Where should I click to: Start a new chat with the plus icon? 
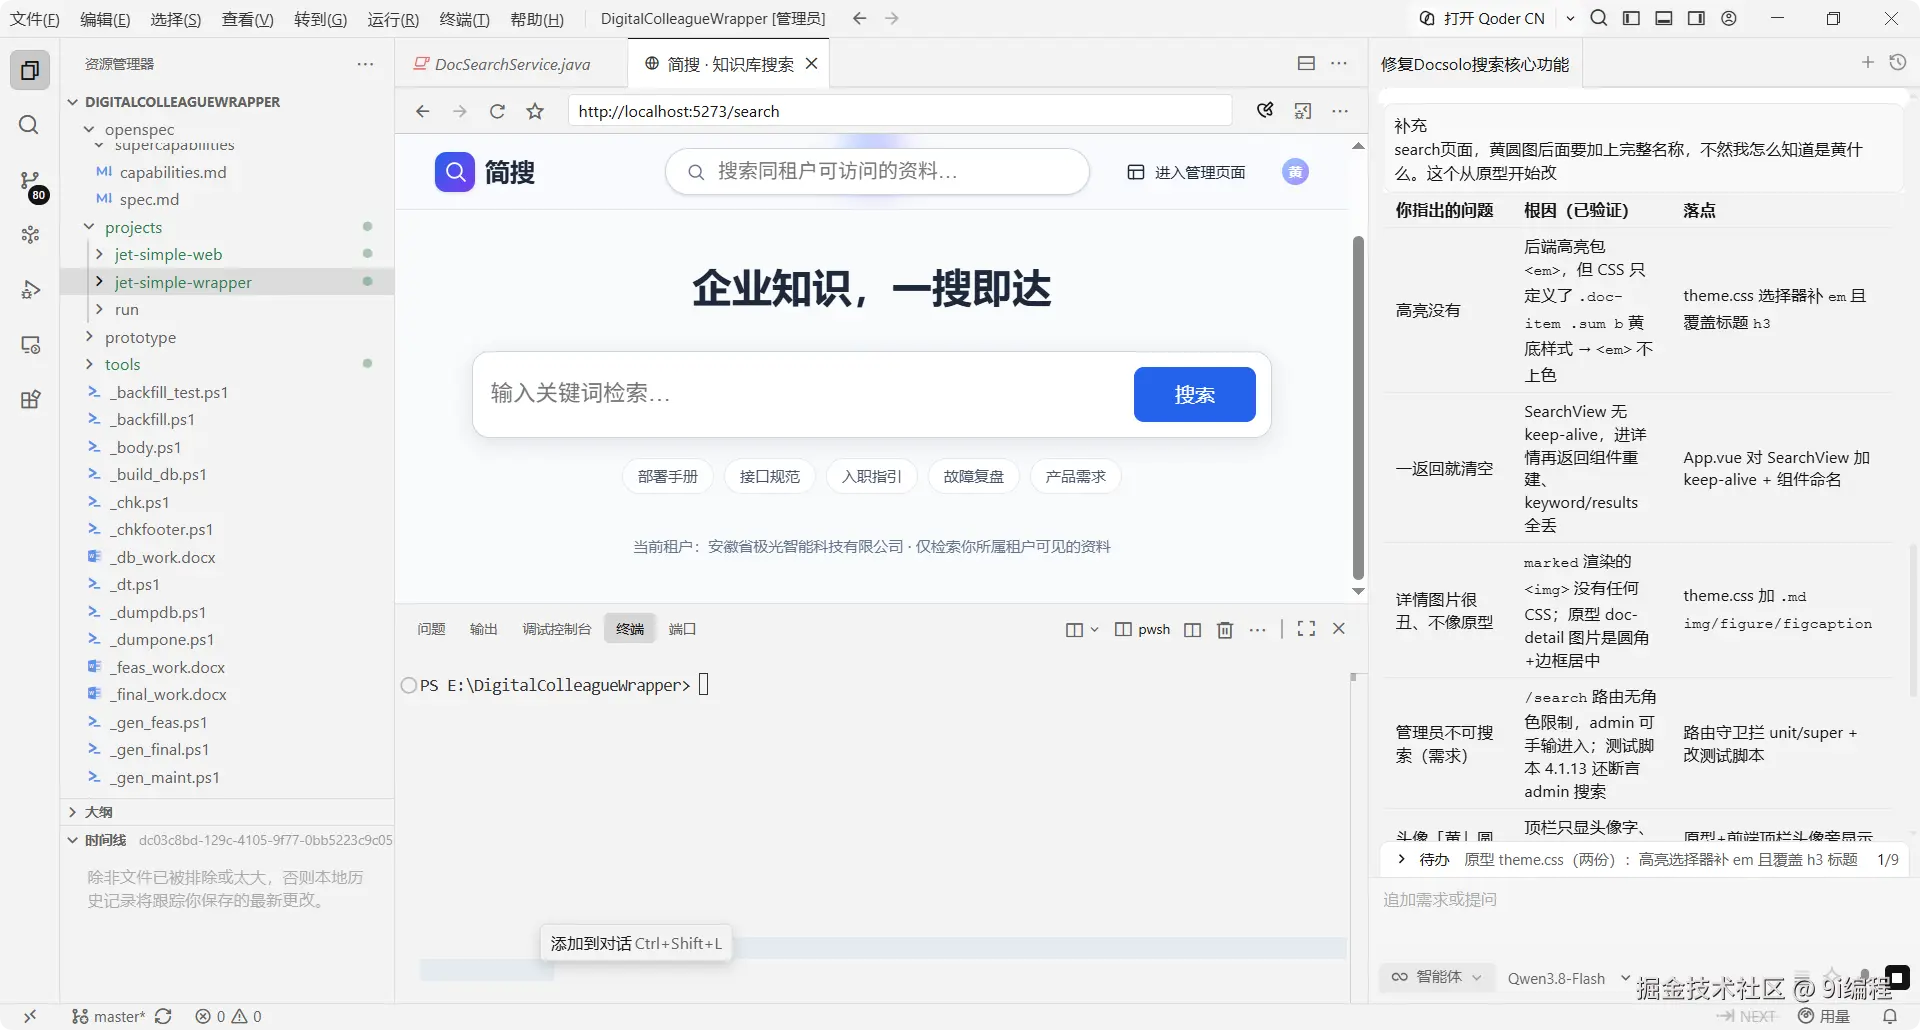click(x=1867, y=62)
